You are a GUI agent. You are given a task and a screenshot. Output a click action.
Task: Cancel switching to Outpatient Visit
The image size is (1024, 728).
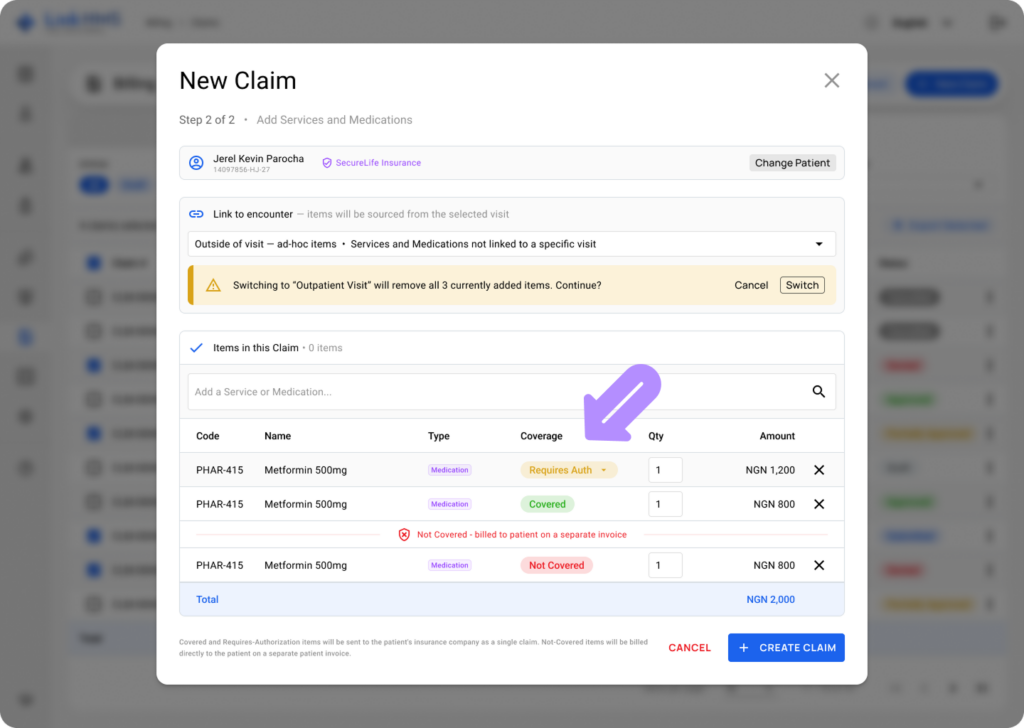tap(751, 285)
